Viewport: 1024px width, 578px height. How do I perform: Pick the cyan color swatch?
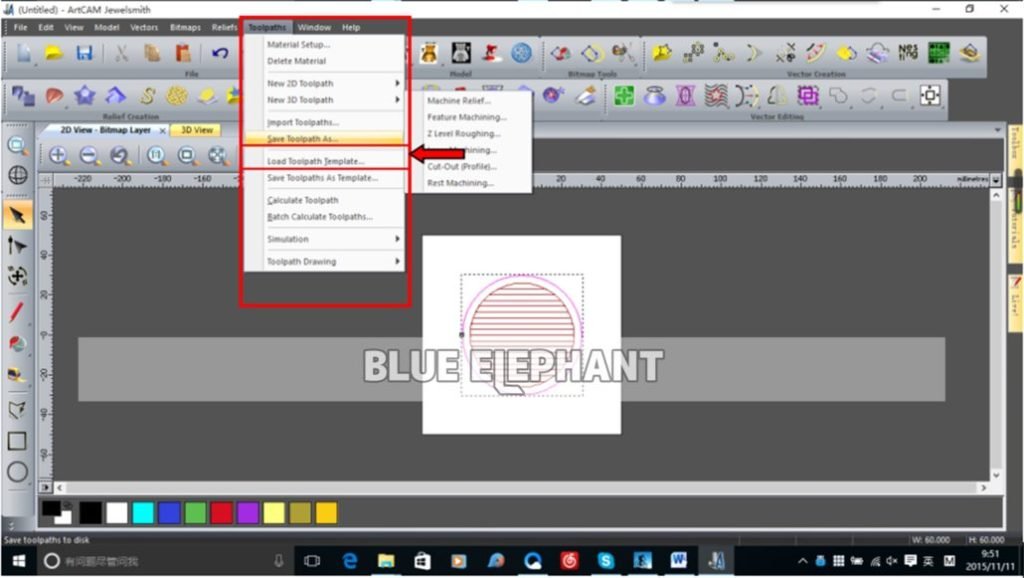point(143,513)
